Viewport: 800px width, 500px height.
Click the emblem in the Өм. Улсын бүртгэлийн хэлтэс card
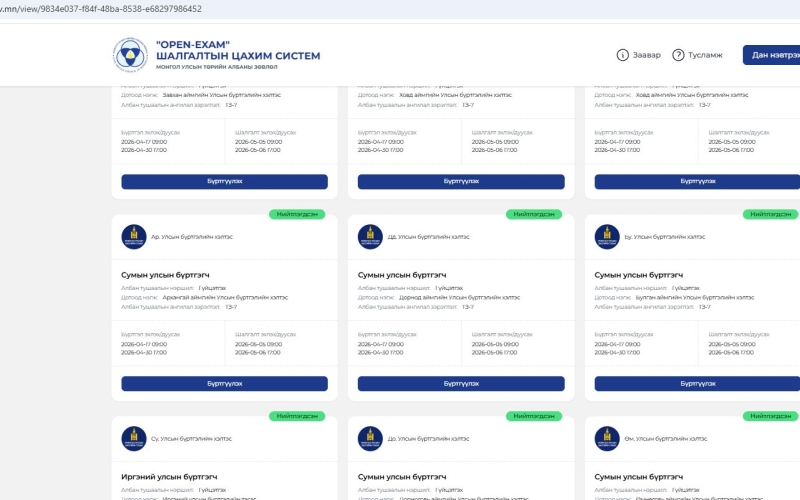(x=606, y=438)
